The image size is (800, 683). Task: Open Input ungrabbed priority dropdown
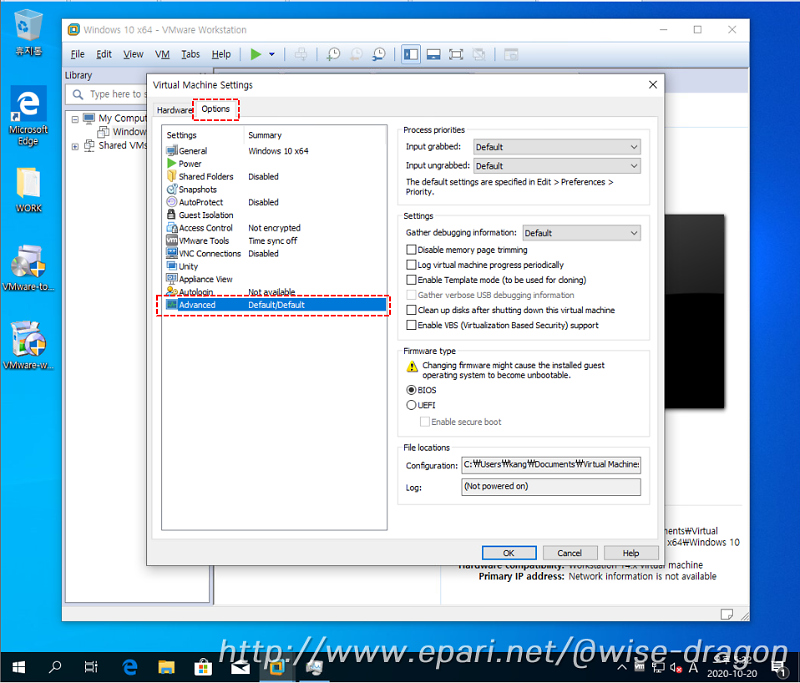coord(557,166)
